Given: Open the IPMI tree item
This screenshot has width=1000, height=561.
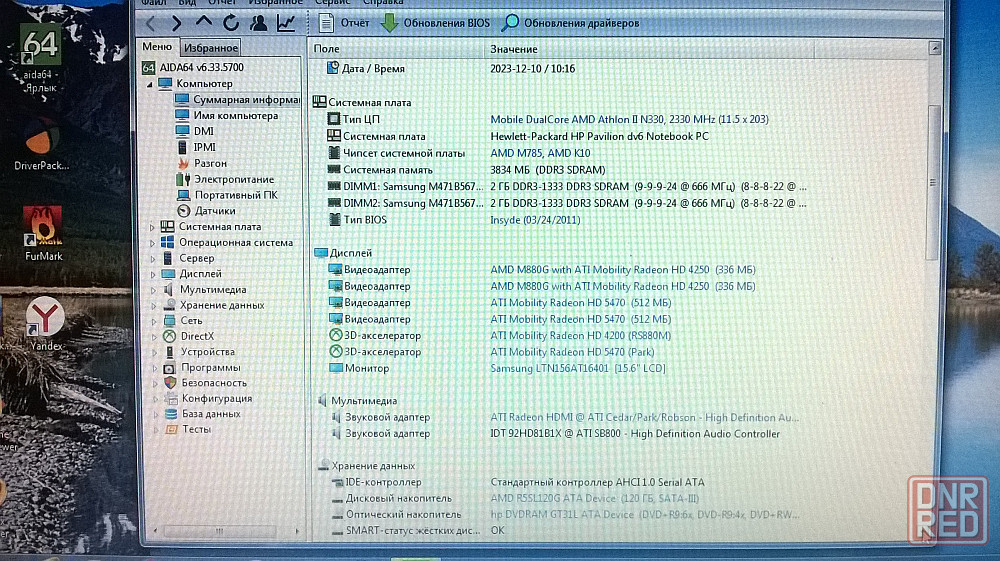Looking at the screenshot, I should point(196,147).
